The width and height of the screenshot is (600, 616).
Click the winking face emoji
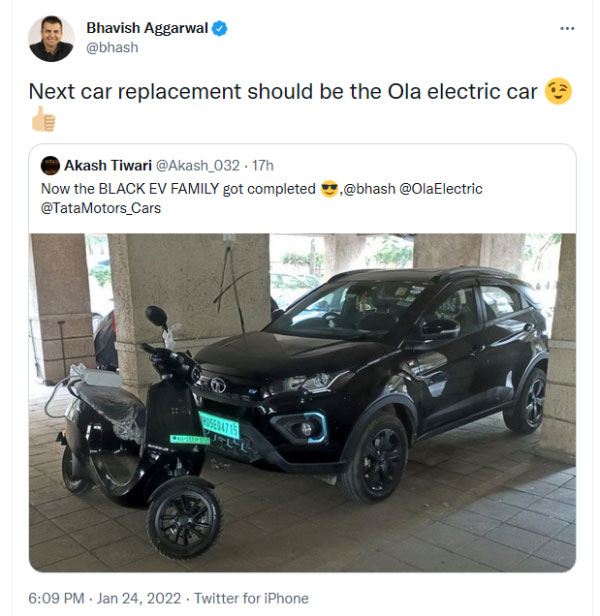click(x=560, y=92)
